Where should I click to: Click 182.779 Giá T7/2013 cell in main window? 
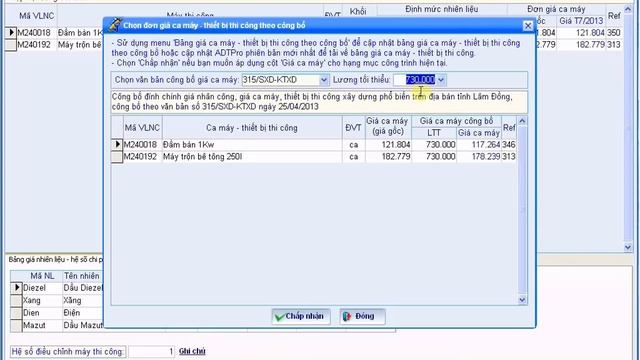click(581, 45)
